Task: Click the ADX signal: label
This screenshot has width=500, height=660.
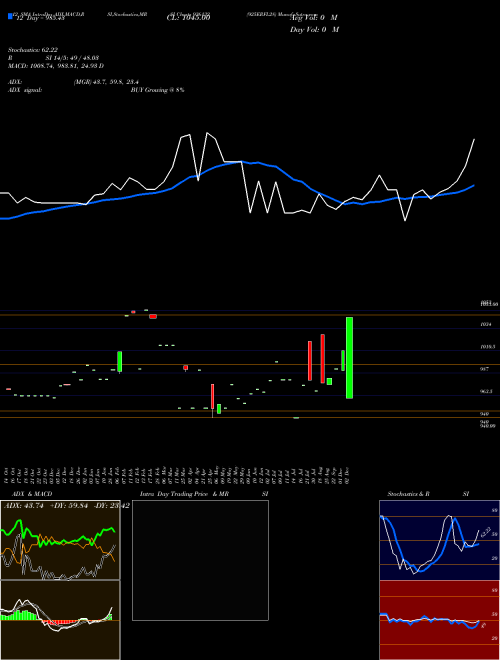Action: click(25, 90)
